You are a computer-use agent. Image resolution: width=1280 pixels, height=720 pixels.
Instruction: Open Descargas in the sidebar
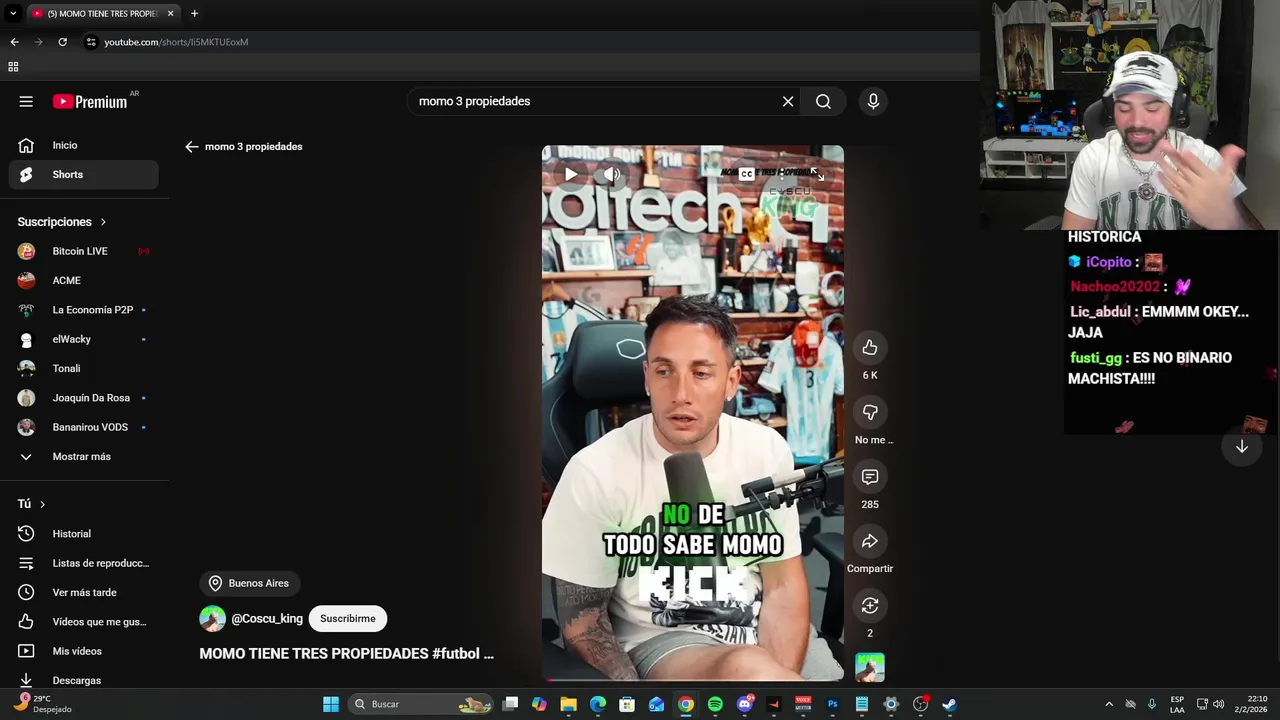tap(84, 680)
